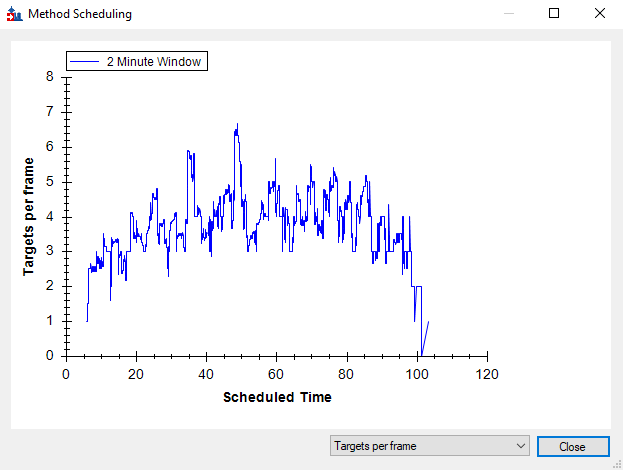The image size is (623, 470).
Task: Click the Skyline app icon in title bar
Action: coord(13,15)
